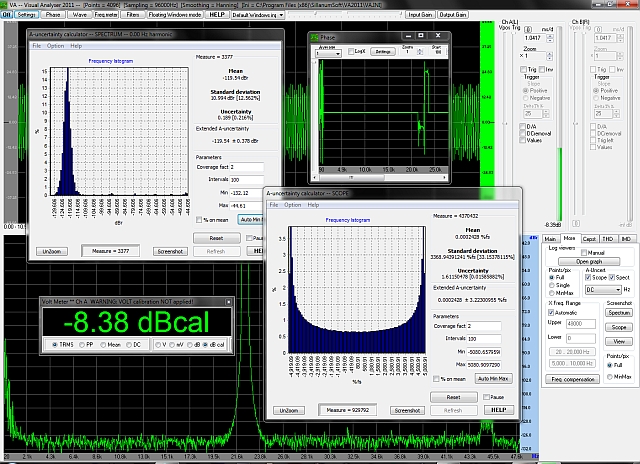Expand the Average dropdown in Phase window

coord(327,52)
